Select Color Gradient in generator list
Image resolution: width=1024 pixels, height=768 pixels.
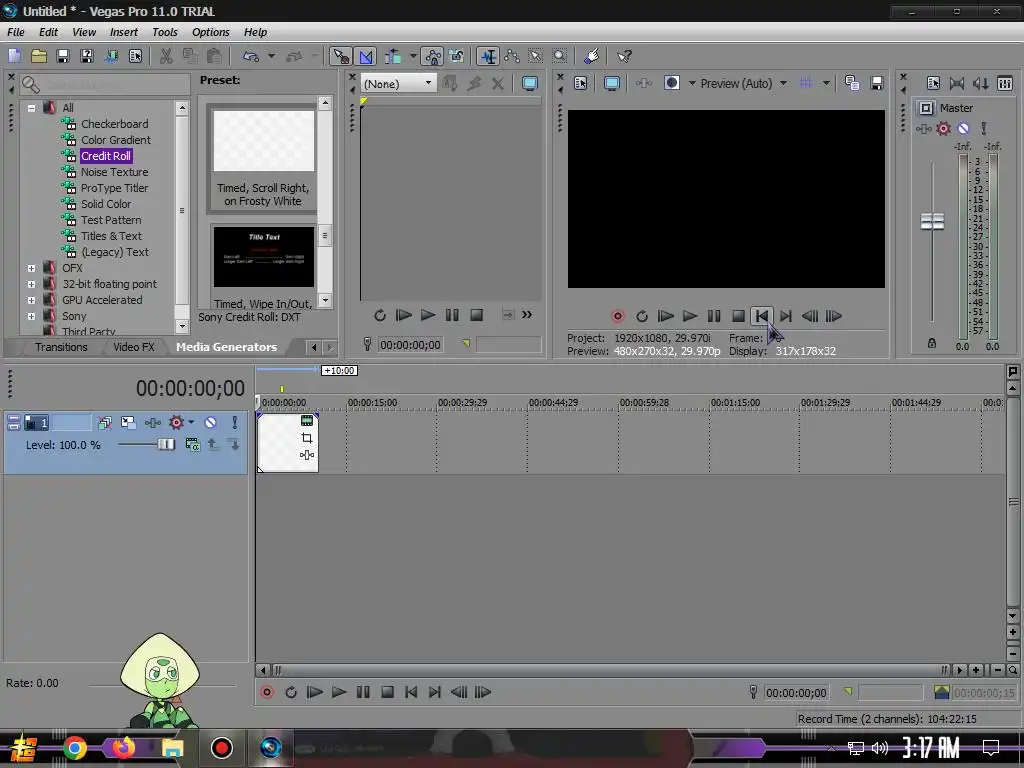[116, 140]
